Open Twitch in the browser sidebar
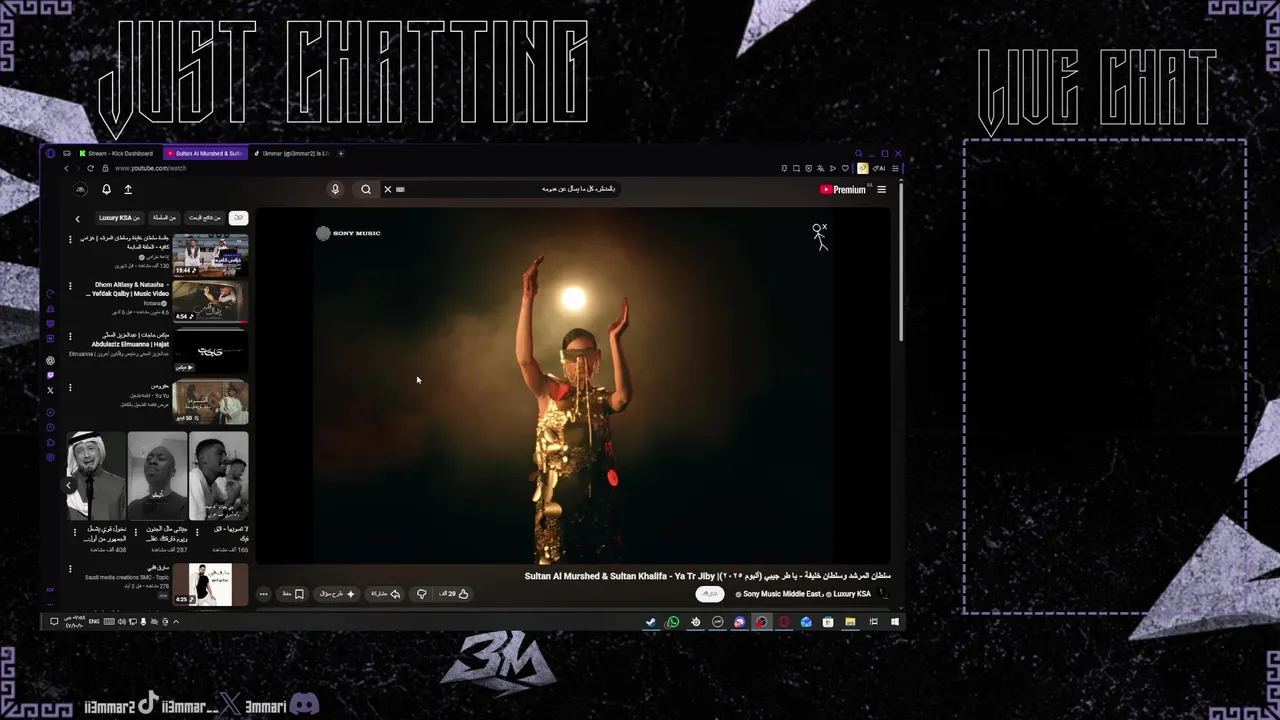This screenshot has height=720, width=1280. pos(50,375)
